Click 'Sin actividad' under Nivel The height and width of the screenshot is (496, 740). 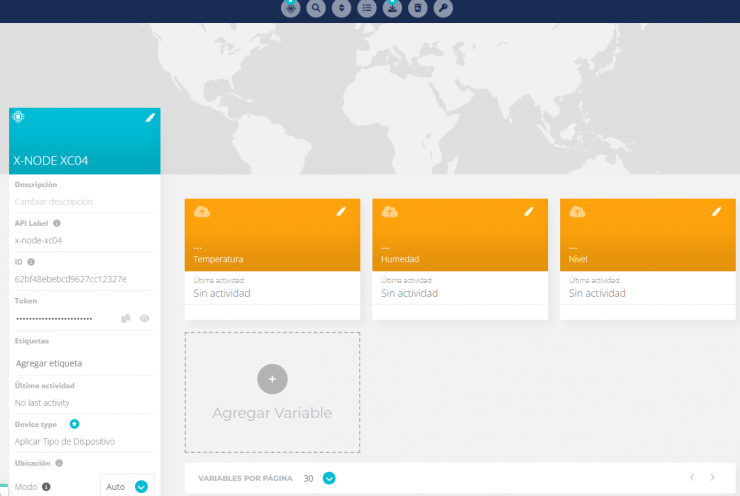coord(597,293)
